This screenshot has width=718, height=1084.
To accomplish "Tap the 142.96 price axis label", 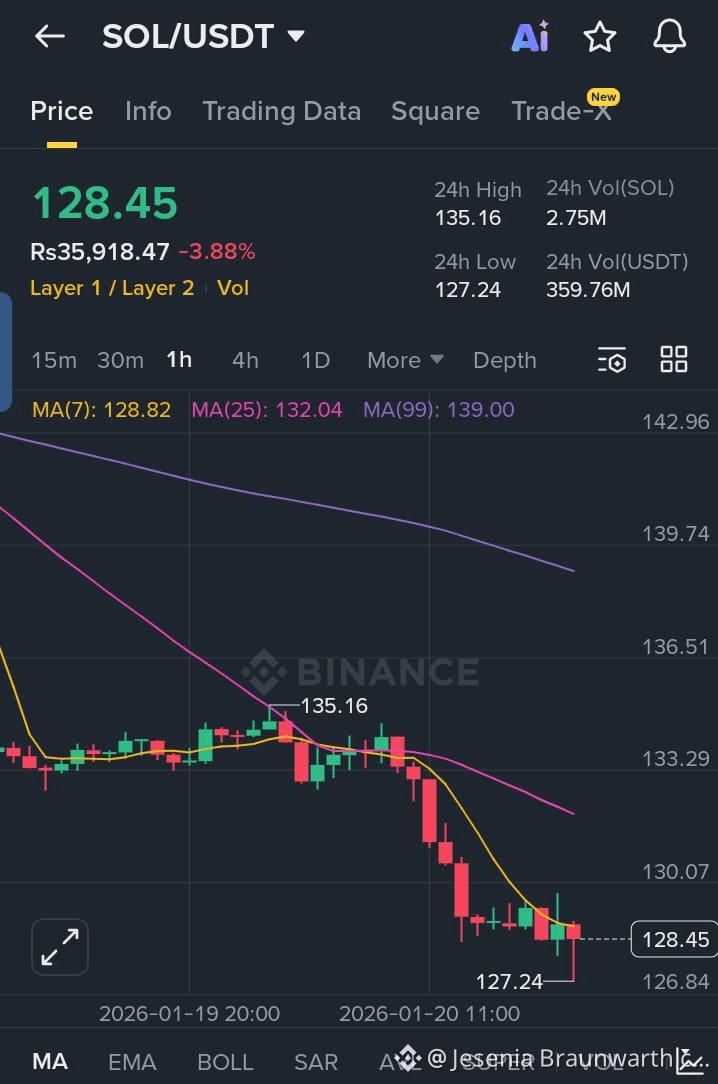I will pos(676,422).
